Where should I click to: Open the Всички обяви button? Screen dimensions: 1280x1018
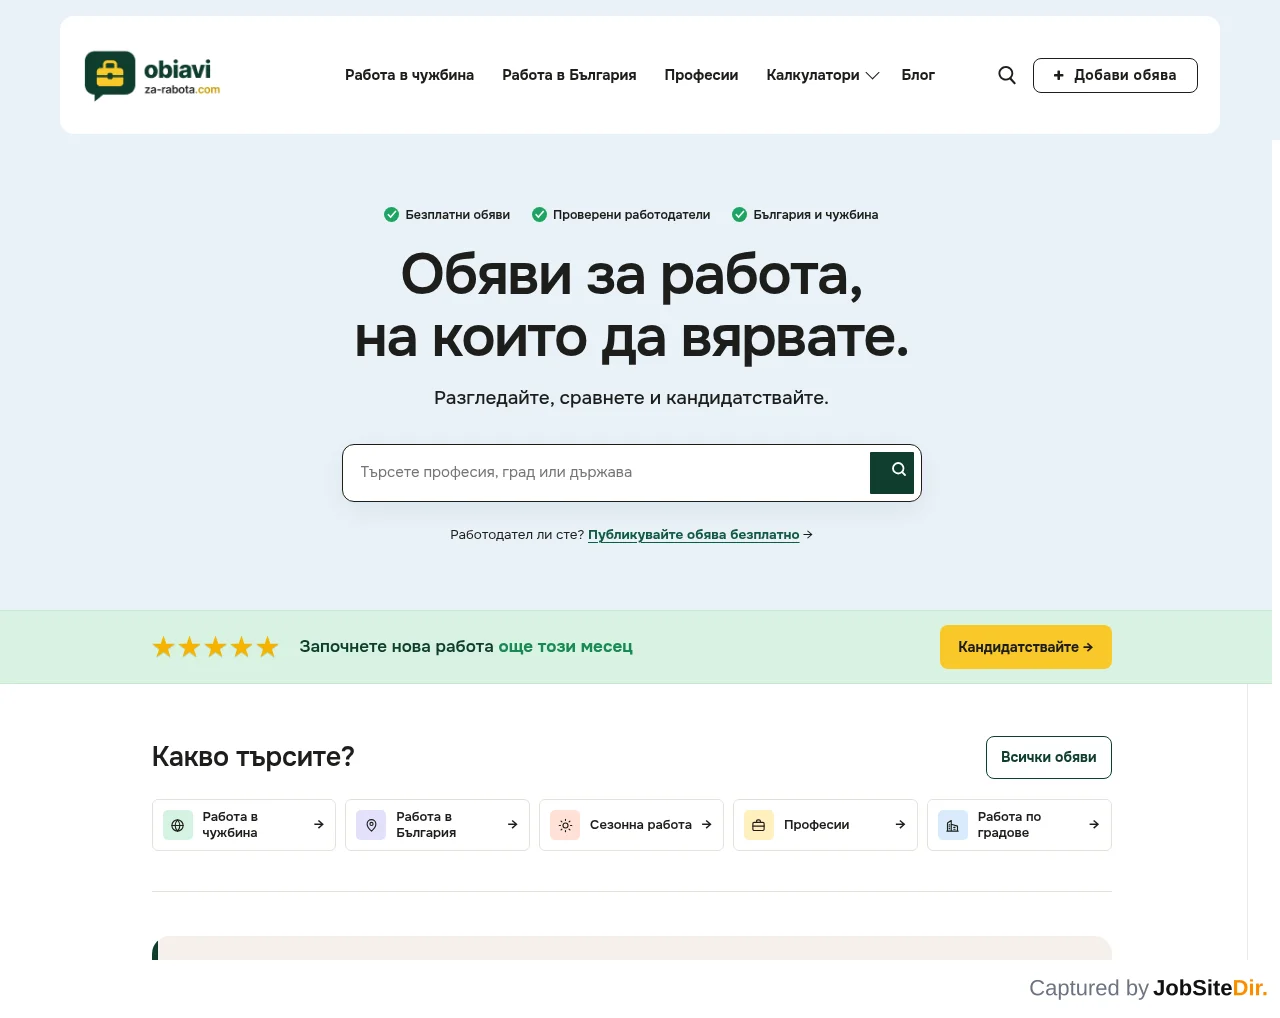tap(1049, 757)
